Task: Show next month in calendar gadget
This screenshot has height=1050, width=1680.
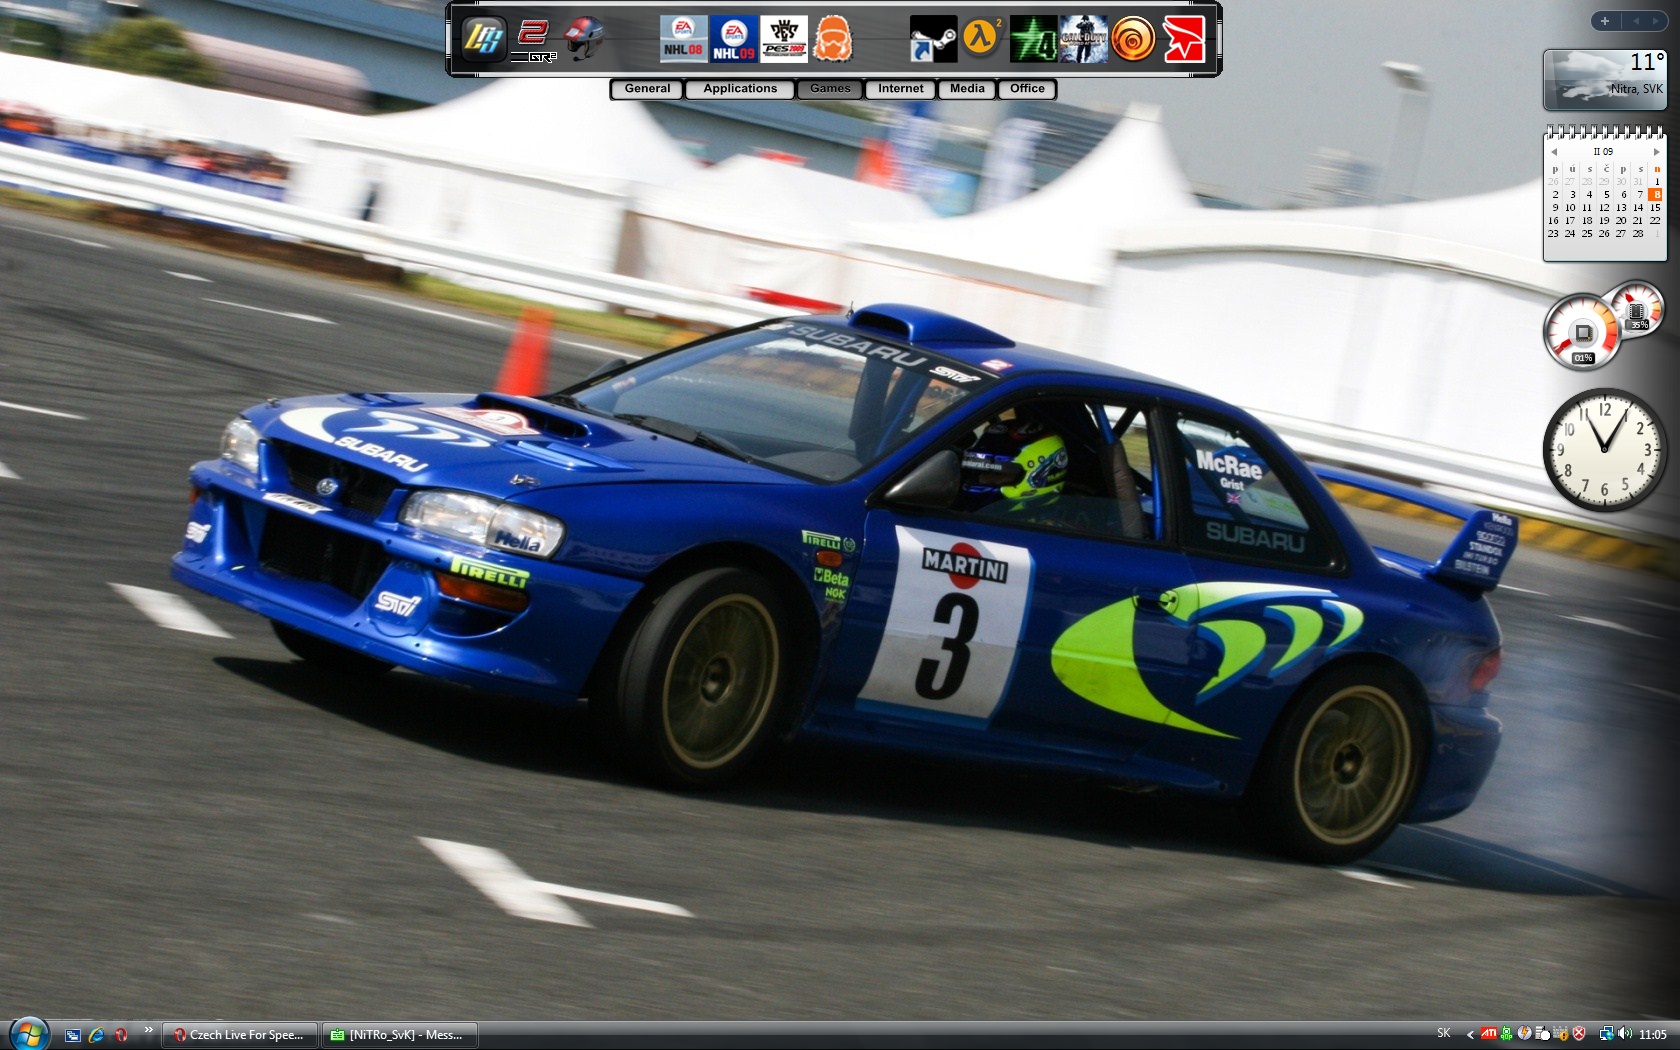Action: coord(1657,152)
